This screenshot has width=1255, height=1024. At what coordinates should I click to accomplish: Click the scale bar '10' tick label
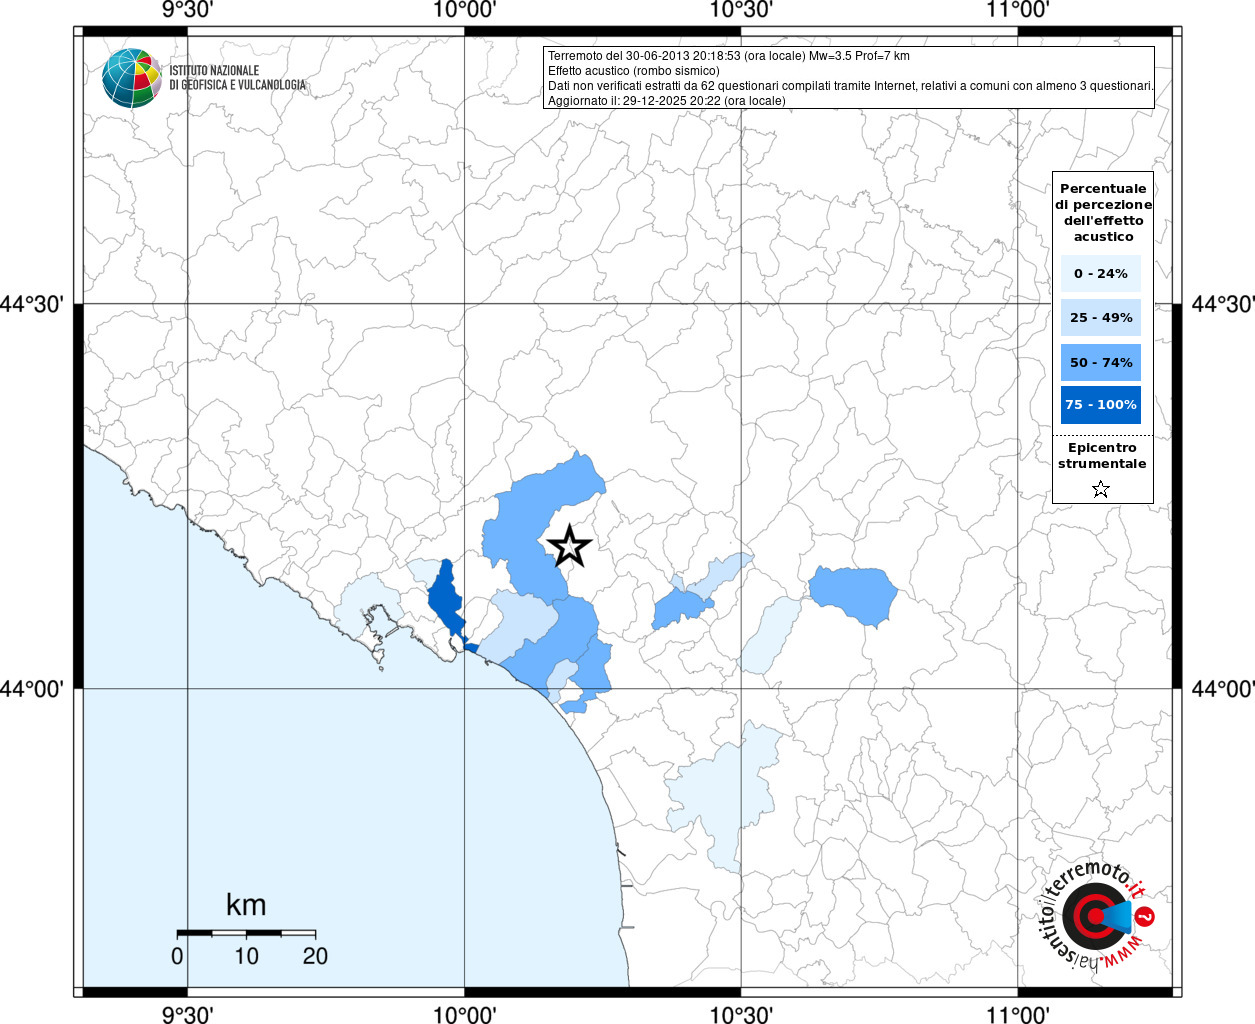[x=246, y=956]
